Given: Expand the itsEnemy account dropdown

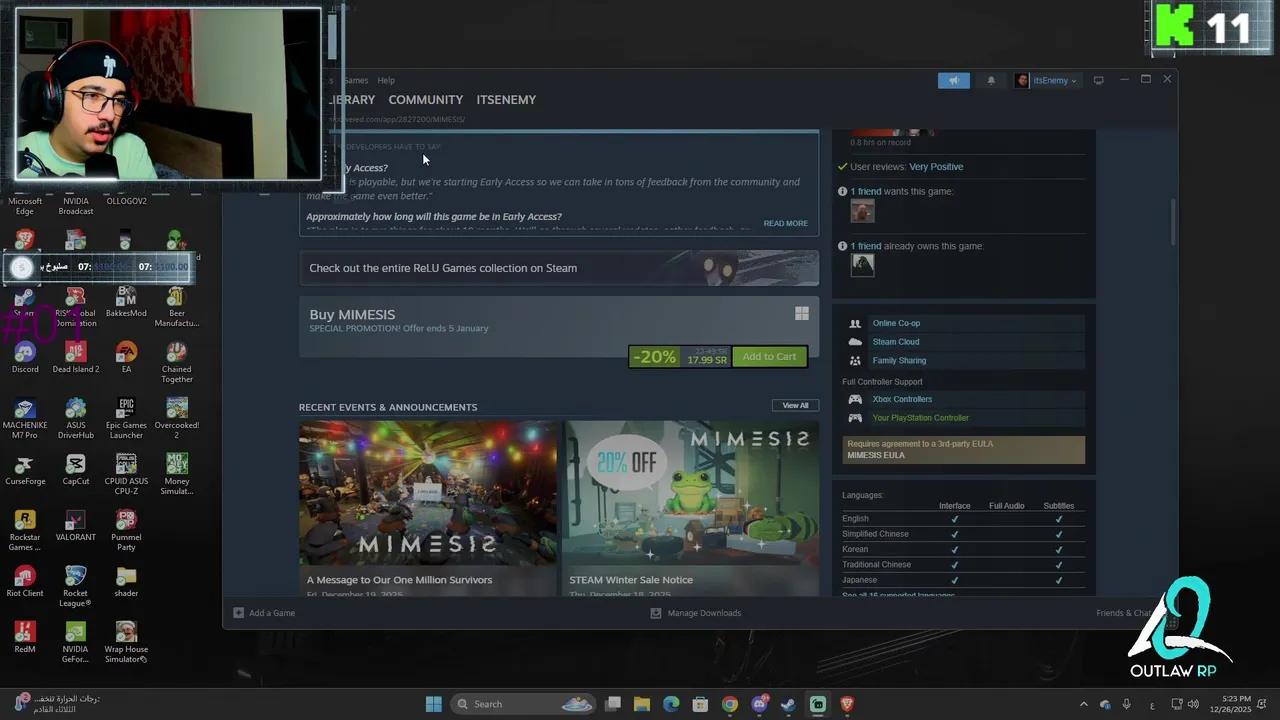Looking at the screenshot, I should [x=1047, y=81].
